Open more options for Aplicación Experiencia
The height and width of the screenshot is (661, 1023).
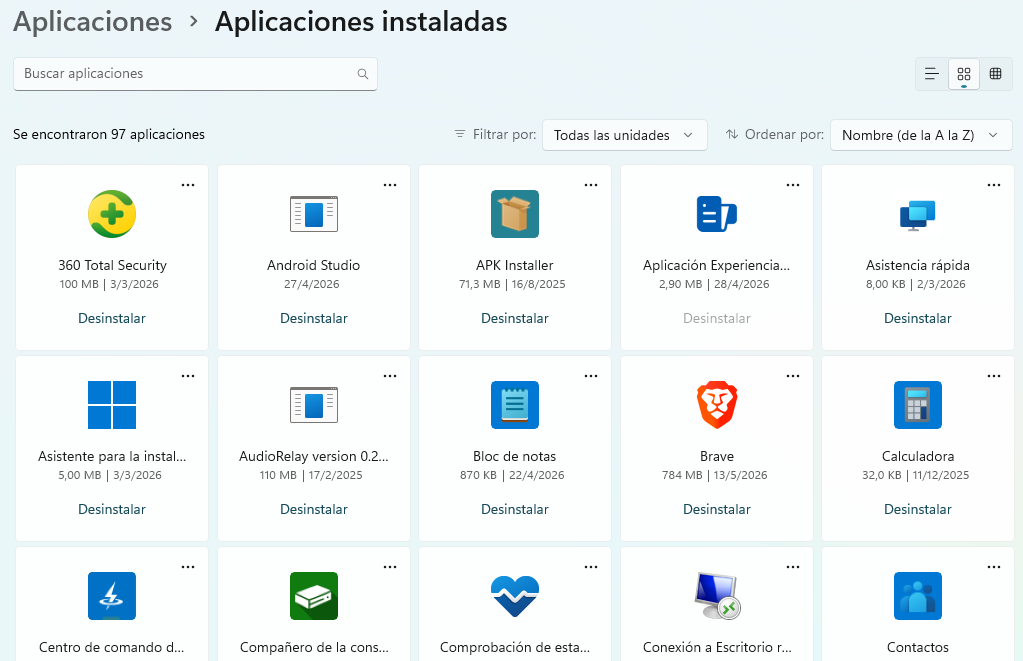click(x=793, y=185)
